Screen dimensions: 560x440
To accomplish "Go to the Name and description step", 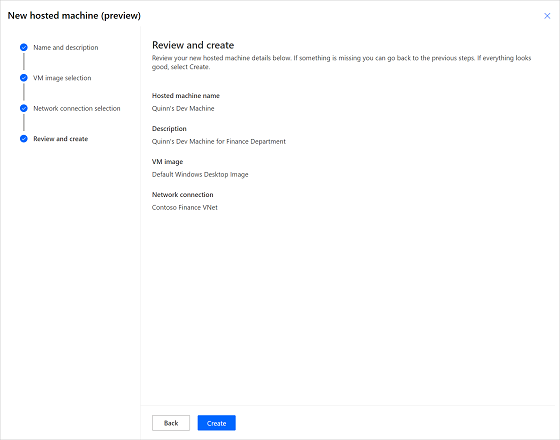I will point(66,48).
